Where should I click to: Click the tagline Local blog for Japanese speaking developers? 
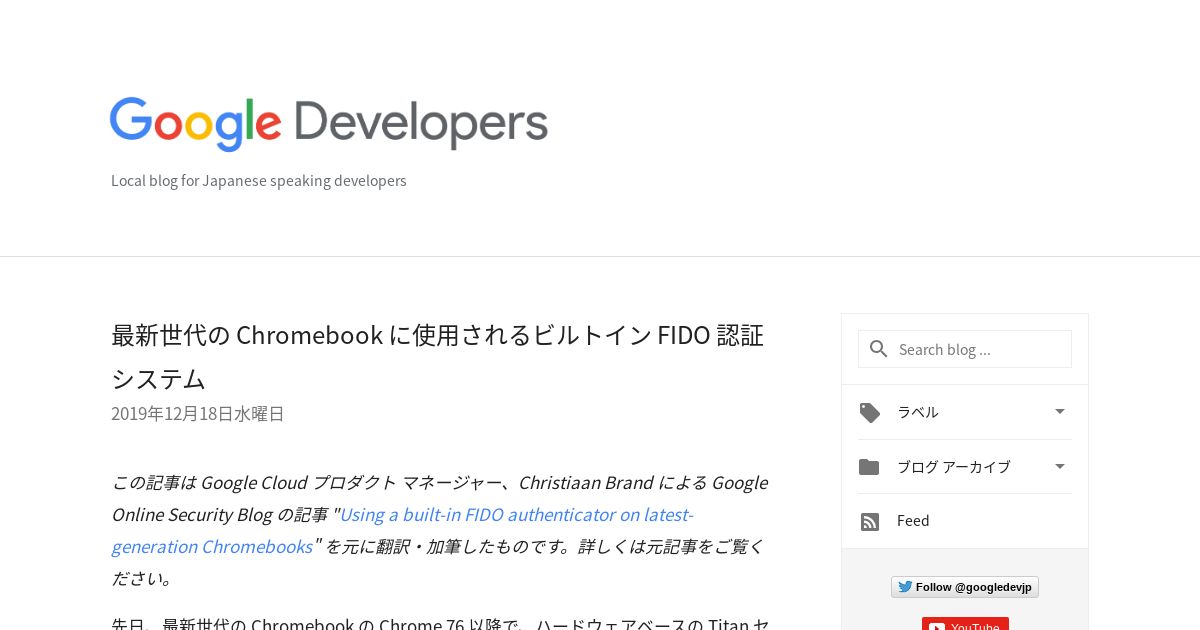click(x=259, y=181)
